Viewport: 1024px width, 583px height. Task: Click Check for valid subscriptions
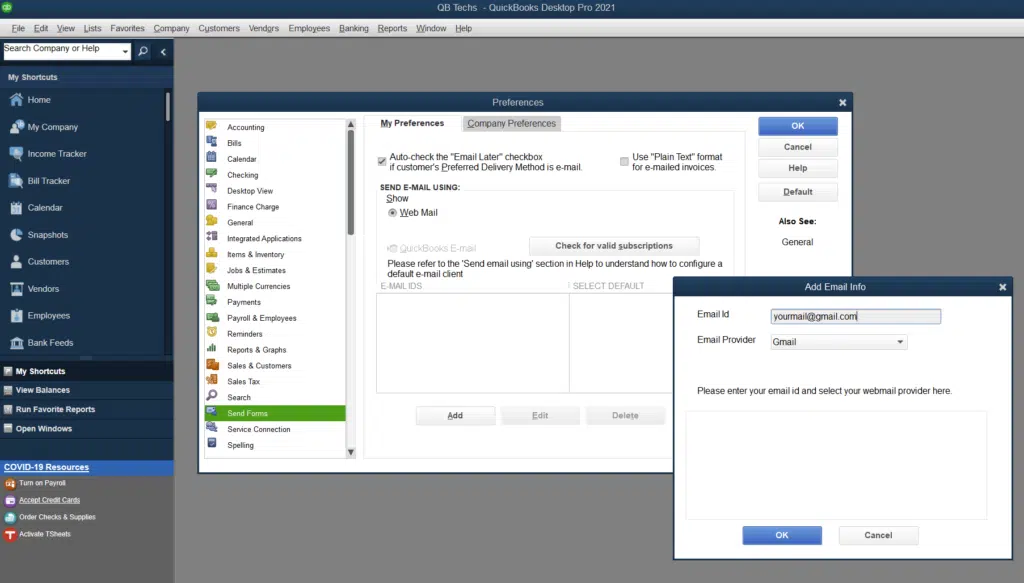(x=614, y=246)
